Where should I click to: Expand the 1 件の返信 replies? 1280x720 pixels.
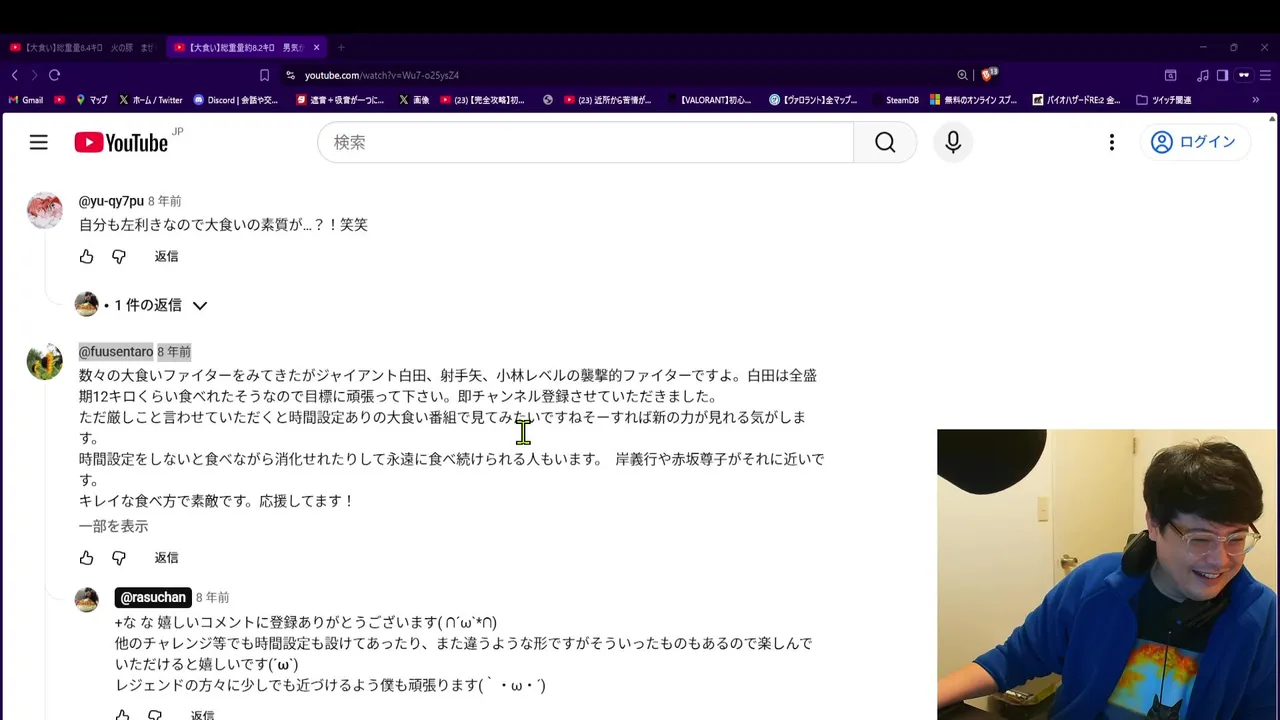pyautogui.click(x=142, y=305)
